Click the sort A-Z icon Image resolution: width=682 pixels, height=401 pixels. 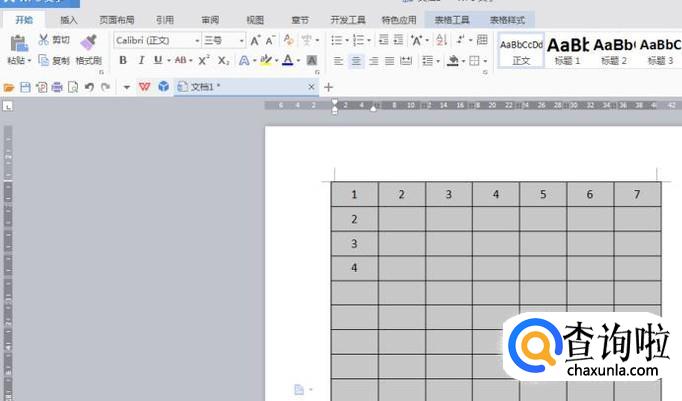(x=441, y=40)
